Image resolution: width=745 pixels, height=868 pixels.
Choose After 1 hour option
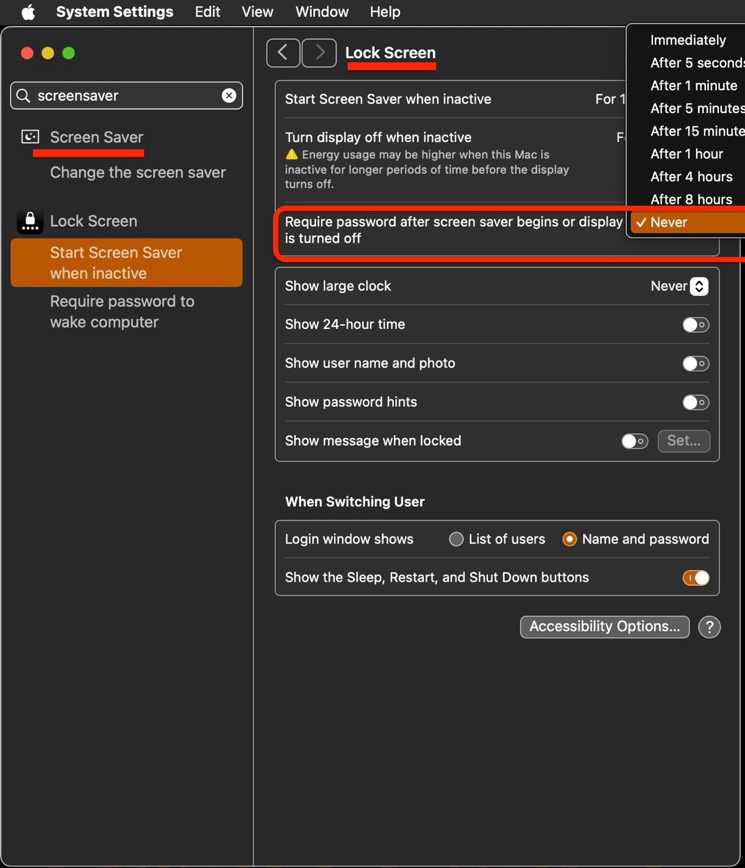pyautogui.click(x=688, y=153)
